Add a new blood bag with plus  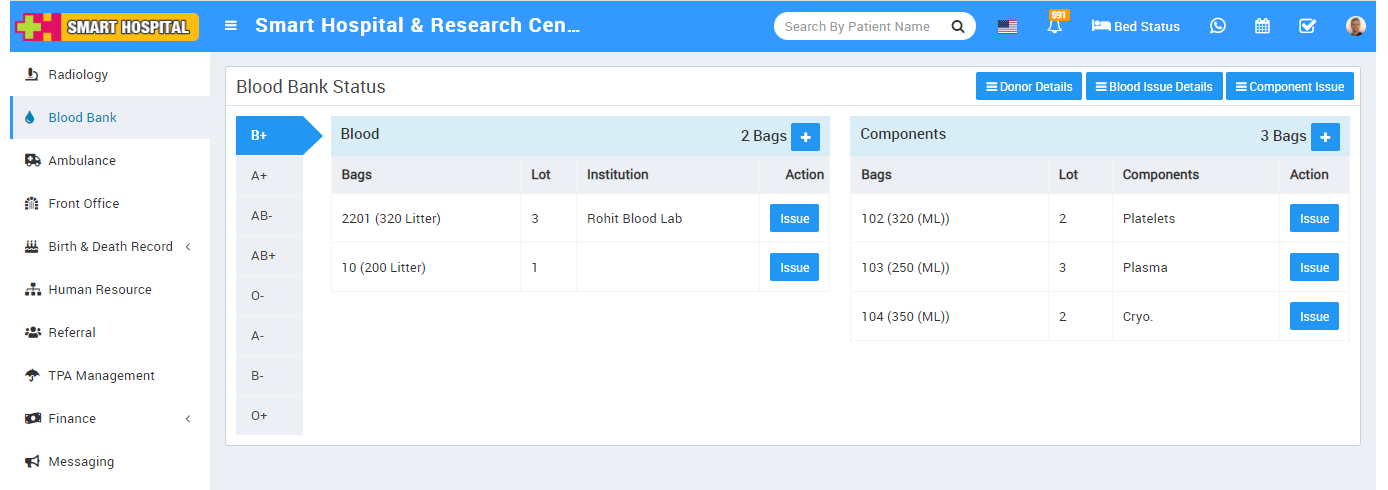805,137
